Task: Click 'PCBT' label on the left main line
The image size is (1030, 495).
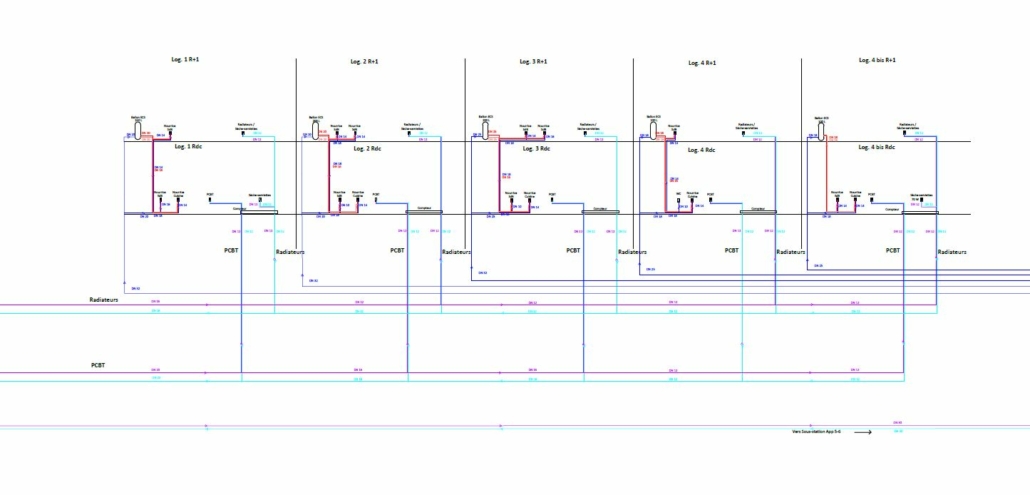Action: (x=98, y=364)
